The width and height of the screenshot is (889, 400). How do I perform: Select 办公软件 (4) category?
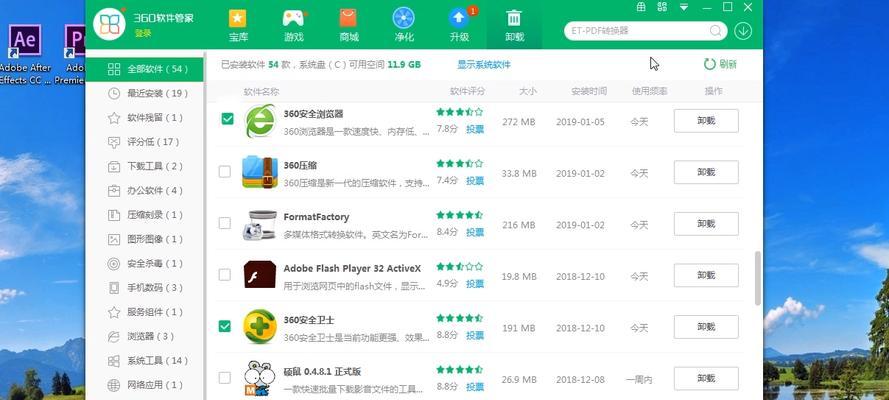[x=145, y=191]
